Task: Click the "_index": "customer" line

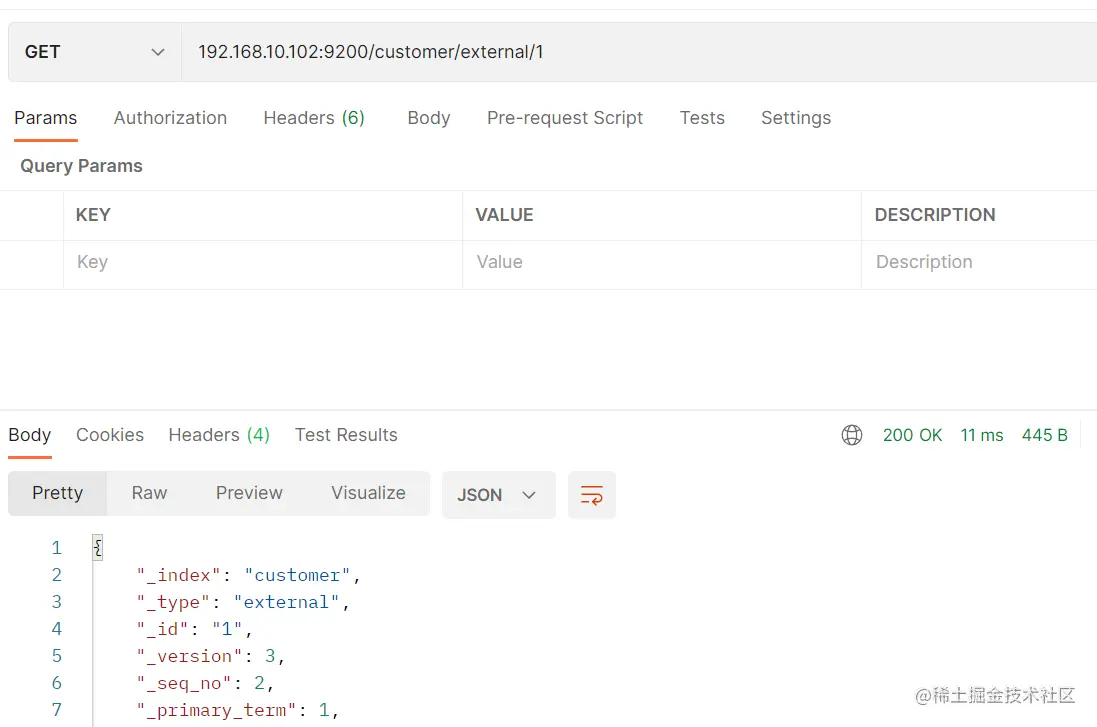Action: pos(248,575)
